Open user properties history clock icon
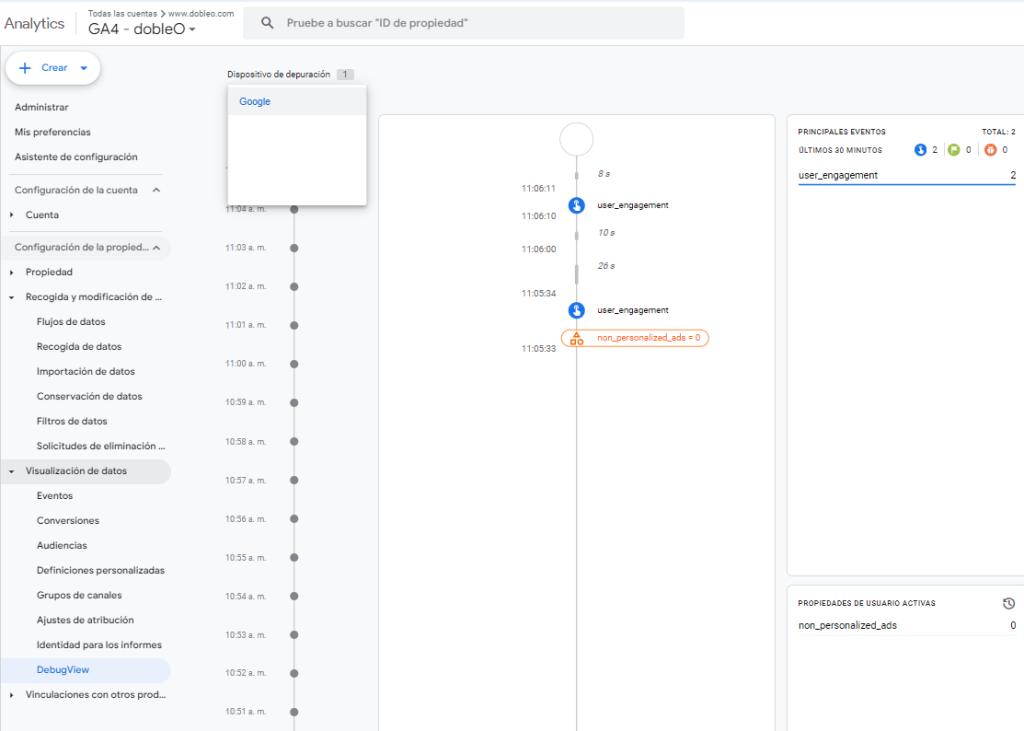Viewport: 1024px width, 731px height. (x=1009, y=603)
